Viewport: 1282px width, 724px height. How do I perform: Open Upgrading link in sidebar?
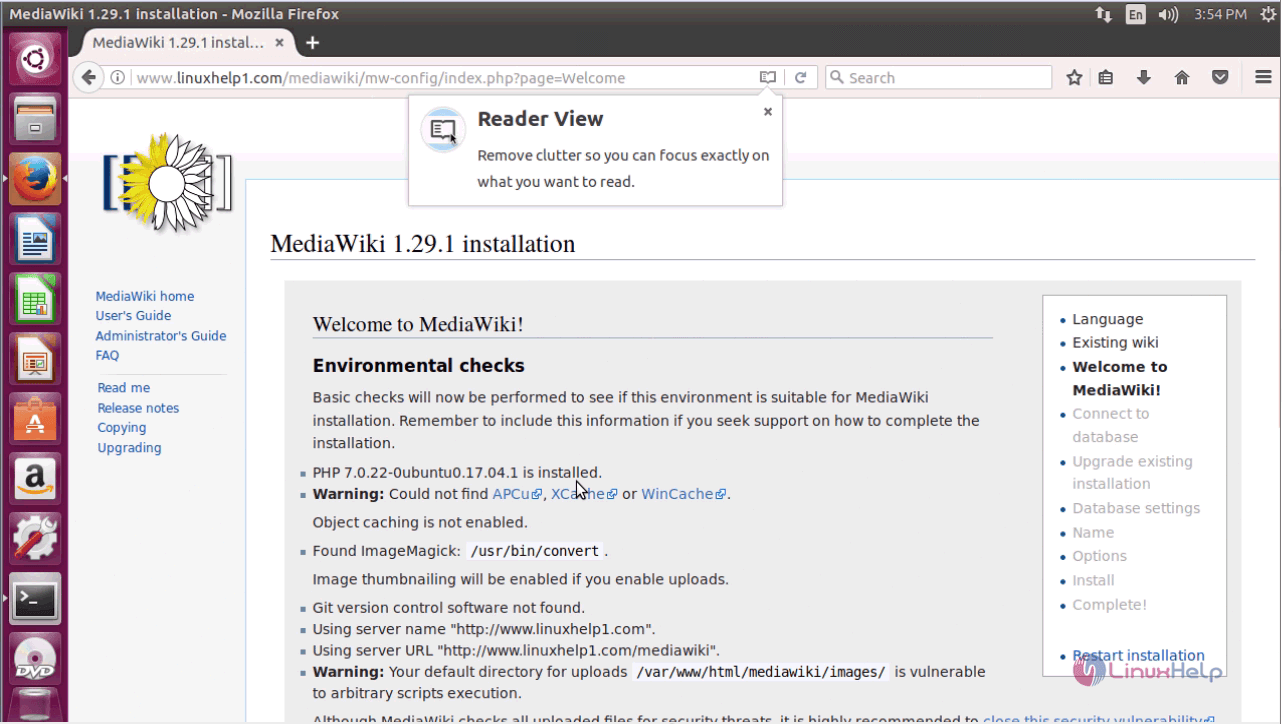[x=129, y=448]
